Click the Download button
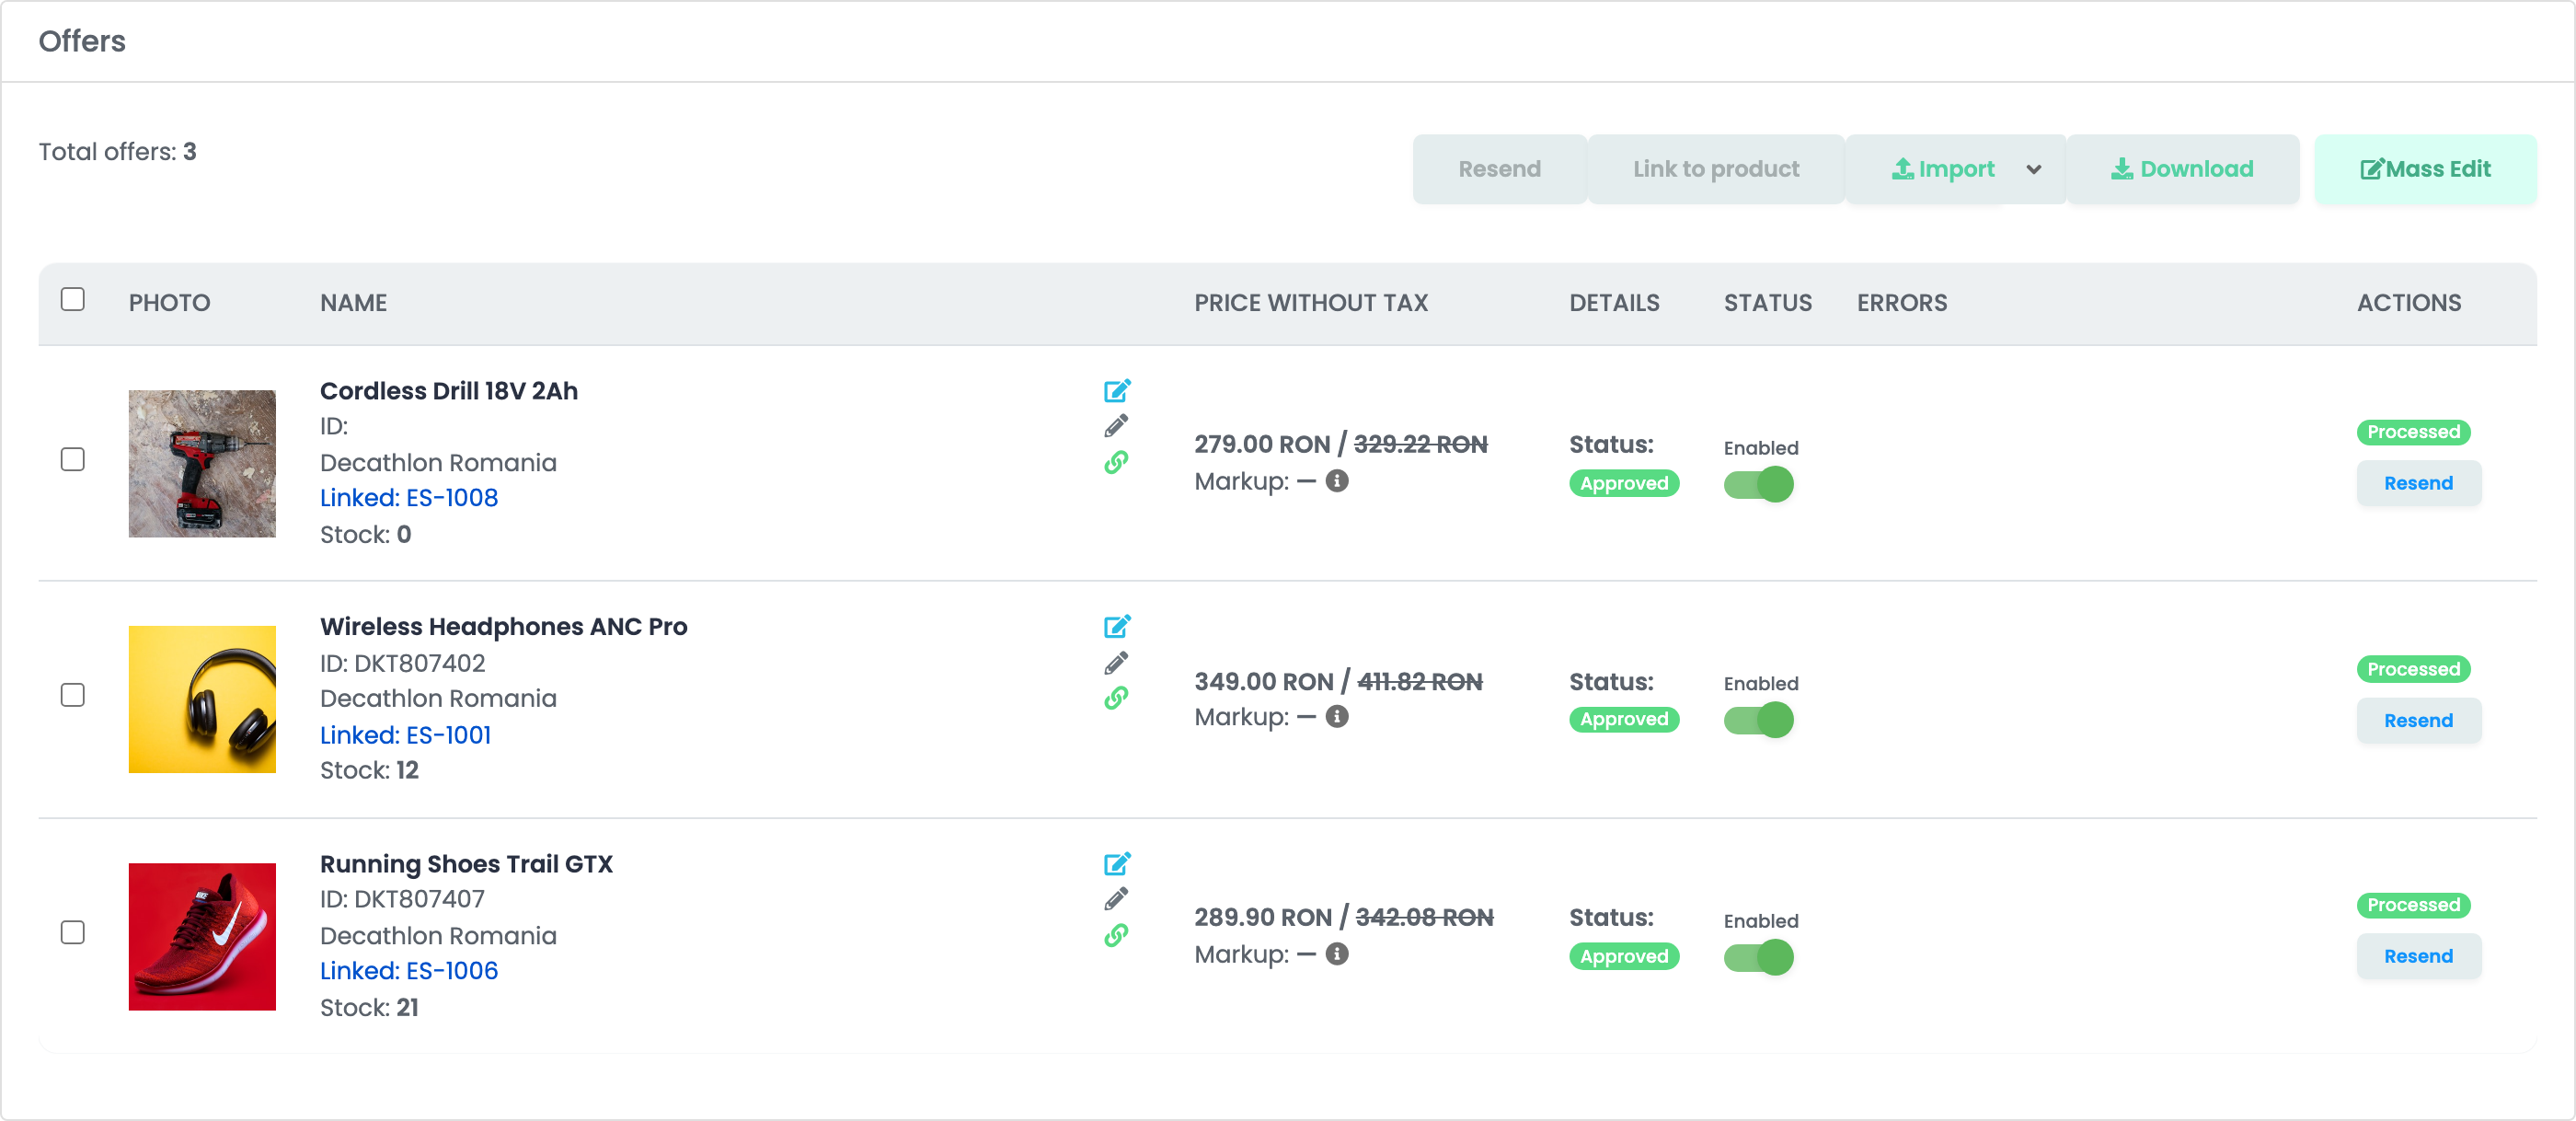Image resolution: width=2576 pixels, height=1121 pixels. [x=2183, y=169]
